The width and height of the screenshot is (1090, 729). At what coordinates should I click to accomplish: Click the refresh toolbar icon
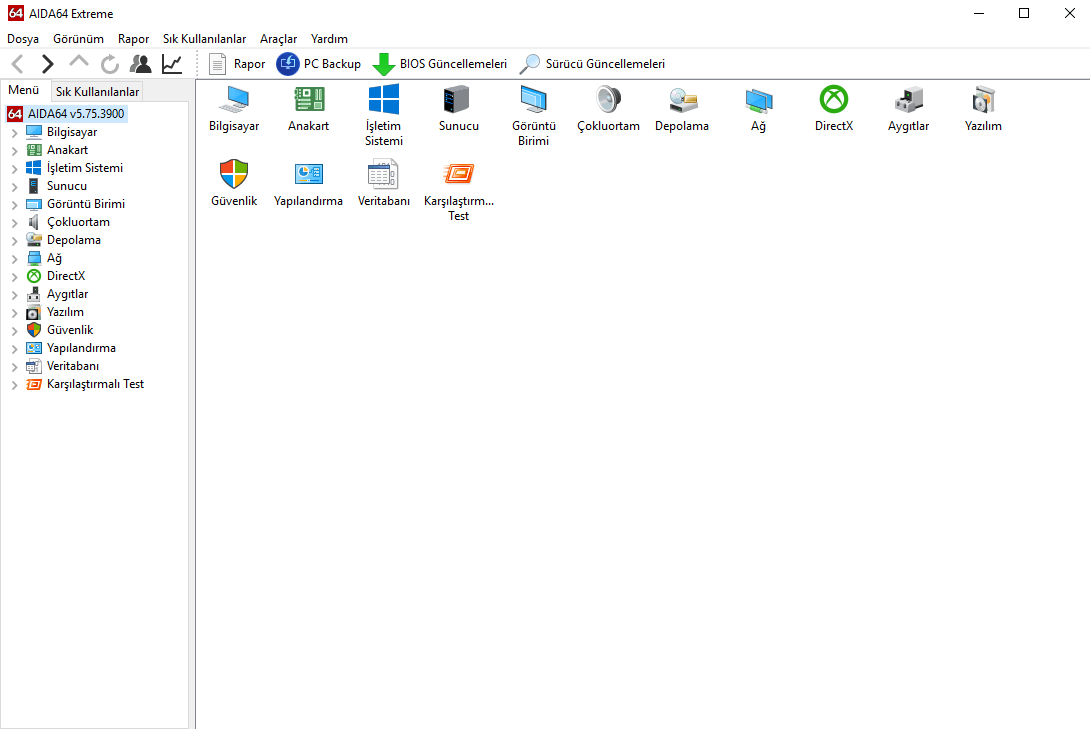[110, 64]
